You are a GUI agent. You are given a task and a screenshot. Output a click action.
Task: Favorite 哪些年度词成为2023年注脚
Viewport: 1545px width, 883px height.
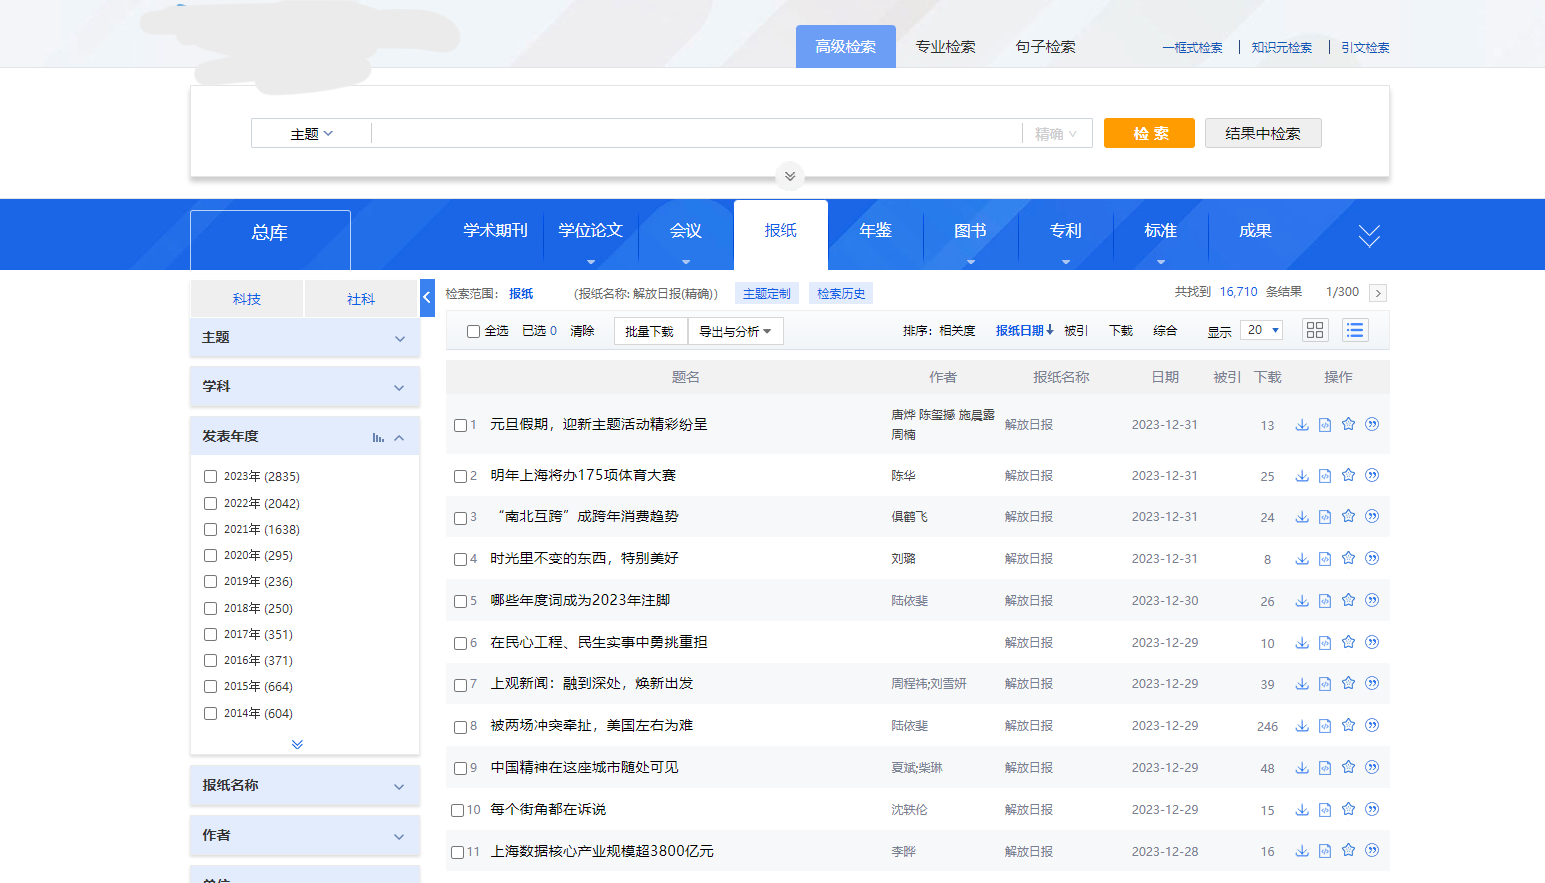(1348, 600)
